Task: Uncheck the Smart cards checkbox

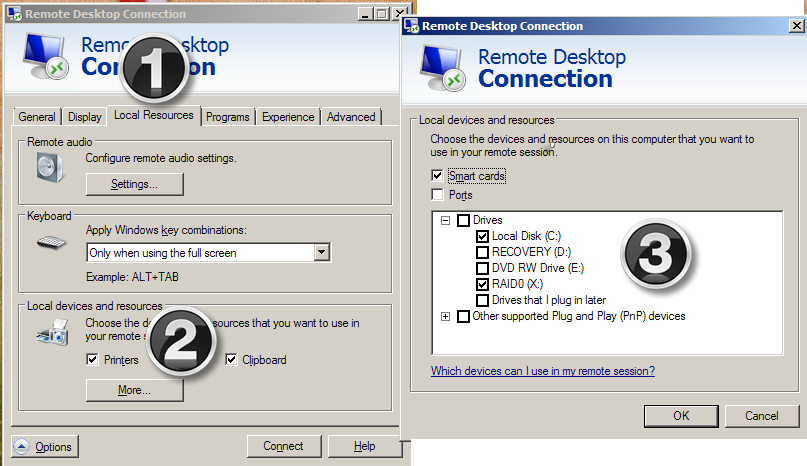Action: [437, 176]
